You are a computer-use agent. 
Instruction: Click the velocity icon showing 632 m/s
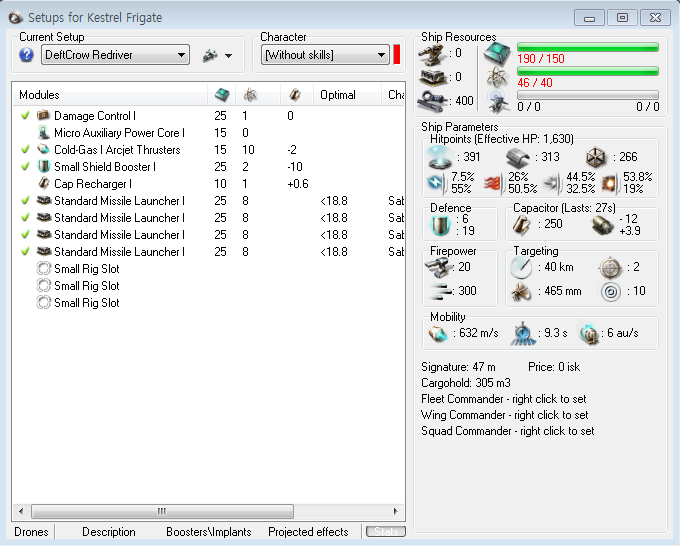(x=438, y=333)
